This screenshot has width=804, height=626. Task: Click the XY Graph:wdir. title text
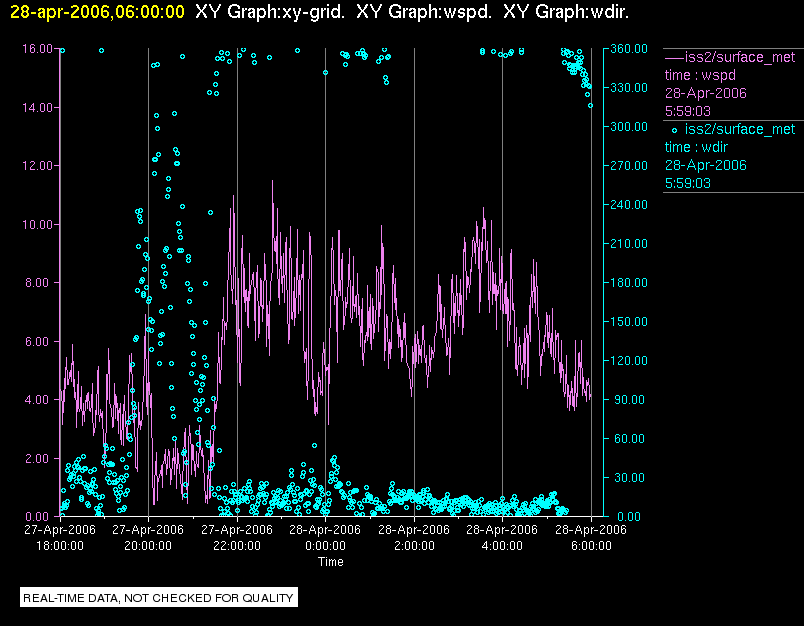coord(566,11)
